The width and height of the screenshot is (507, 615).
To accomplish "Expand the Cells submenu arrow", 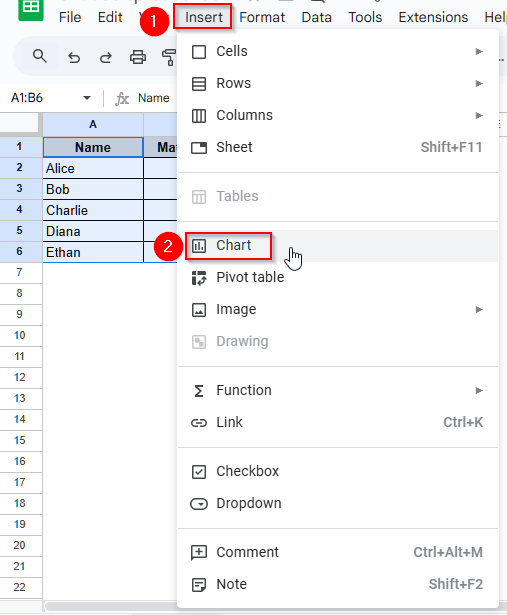I will [479, 51].
